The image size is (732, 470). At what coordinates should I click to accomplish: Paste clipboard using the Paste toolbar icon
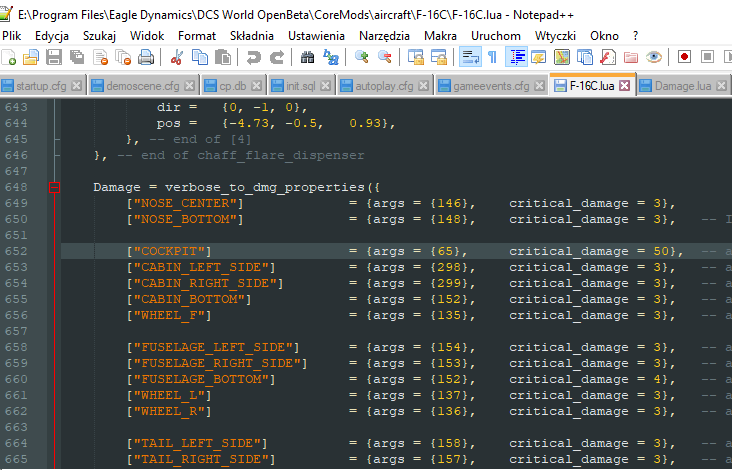[x=223, y=57]
